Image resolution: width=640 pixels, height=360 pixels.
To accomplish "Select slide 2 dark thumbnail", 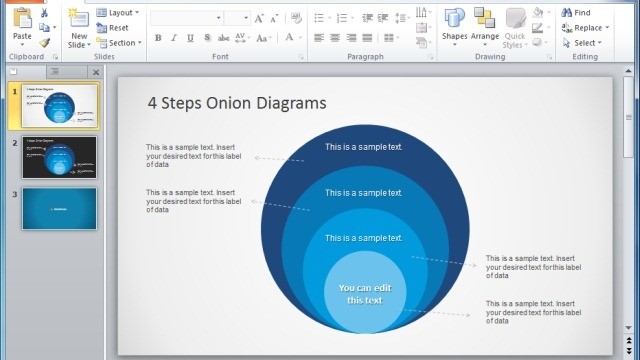I will pos(60,158).
